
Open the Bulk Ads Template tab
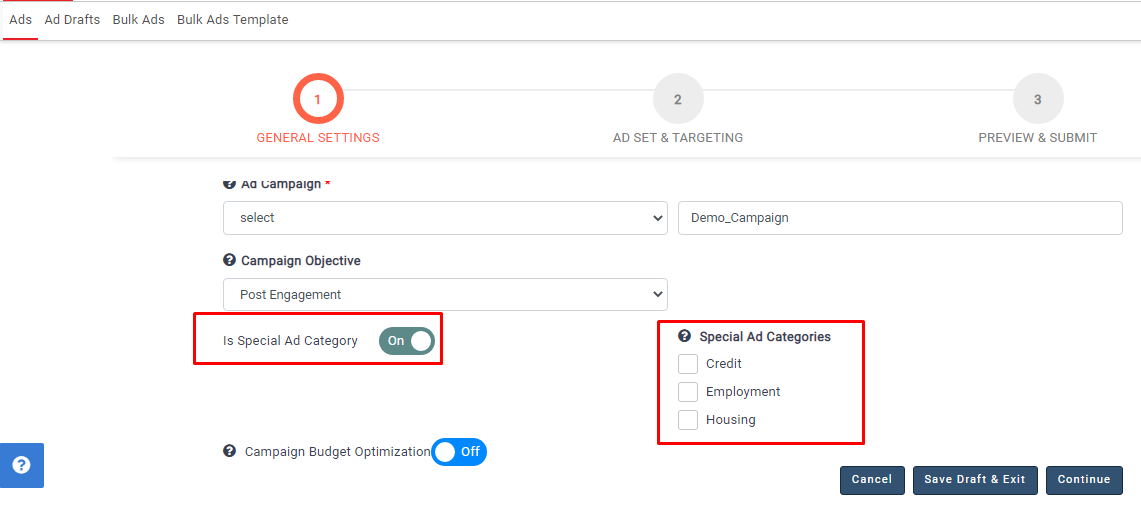coord(232,20)
